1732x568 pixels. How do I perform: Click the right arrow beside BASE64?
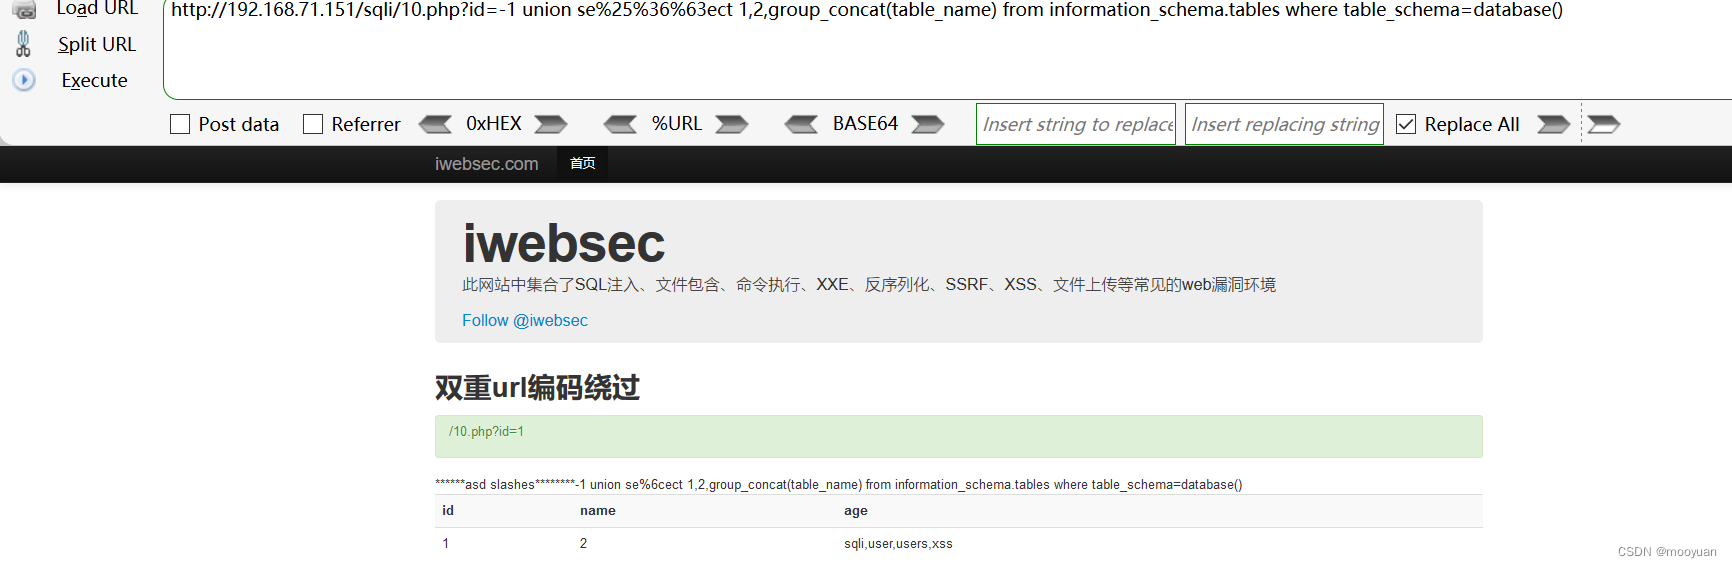tap(928, 124)
